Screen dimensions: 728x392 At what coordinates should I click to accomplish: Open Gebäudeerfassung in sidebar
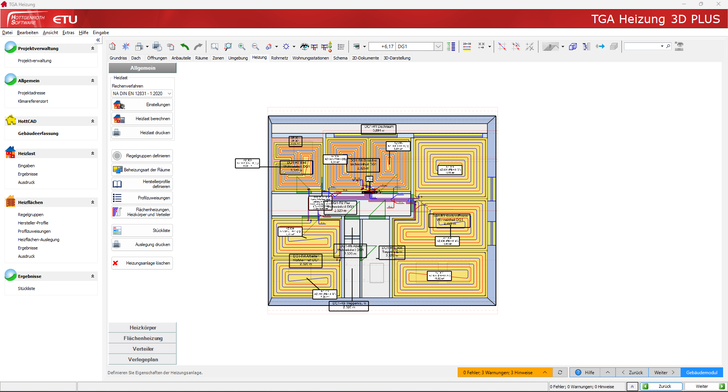pos(38,133)
